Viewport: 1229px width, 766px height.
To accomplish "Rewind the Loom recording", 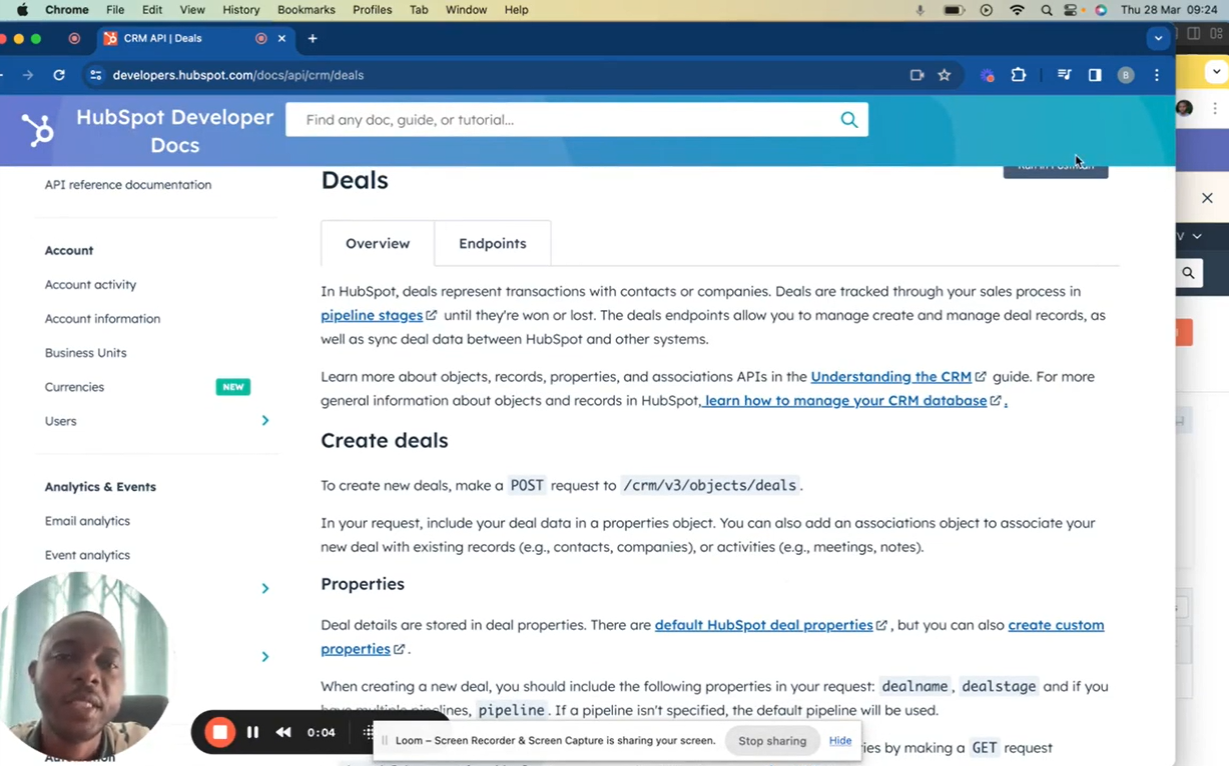I will [283, 732].
